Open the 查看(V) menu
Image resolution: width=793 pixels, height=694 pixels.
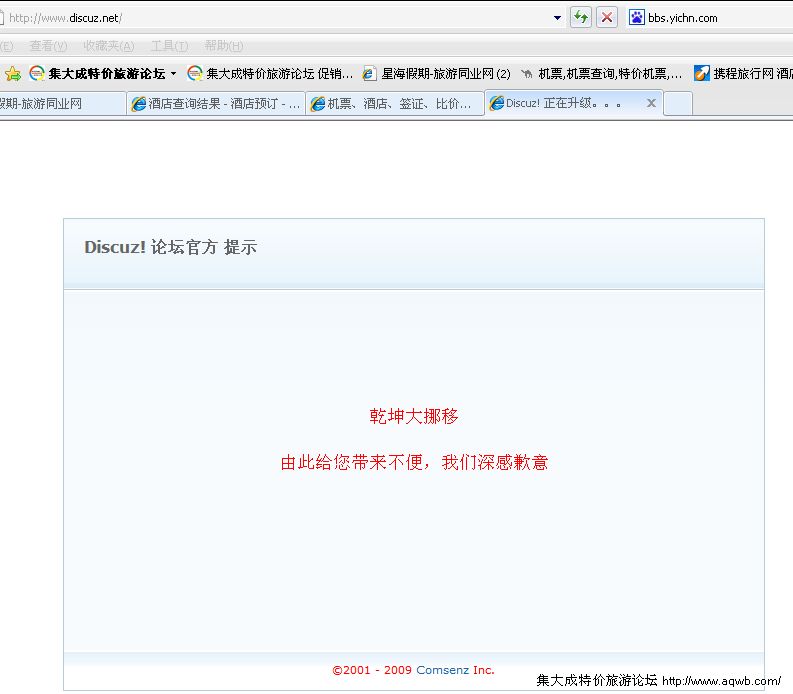(x=48, y=46)
